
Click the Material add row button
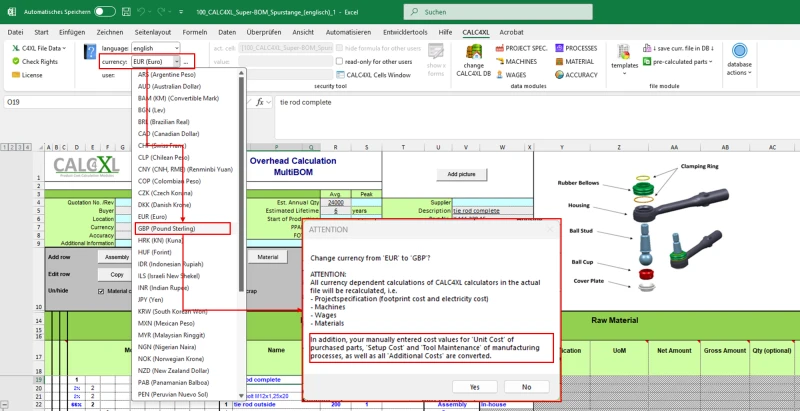(x=267, y=257)
